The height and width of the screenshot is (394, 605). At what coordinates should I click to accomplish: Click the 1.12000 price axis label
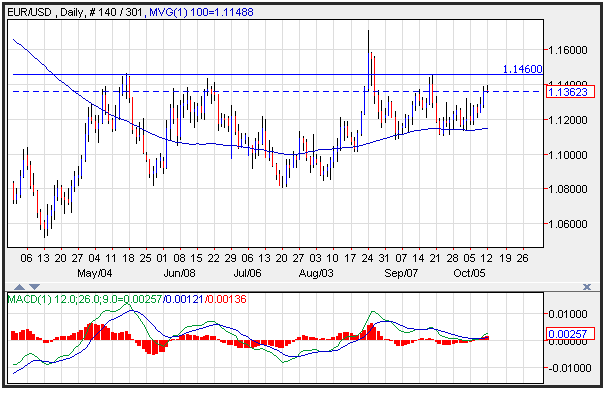568,120
